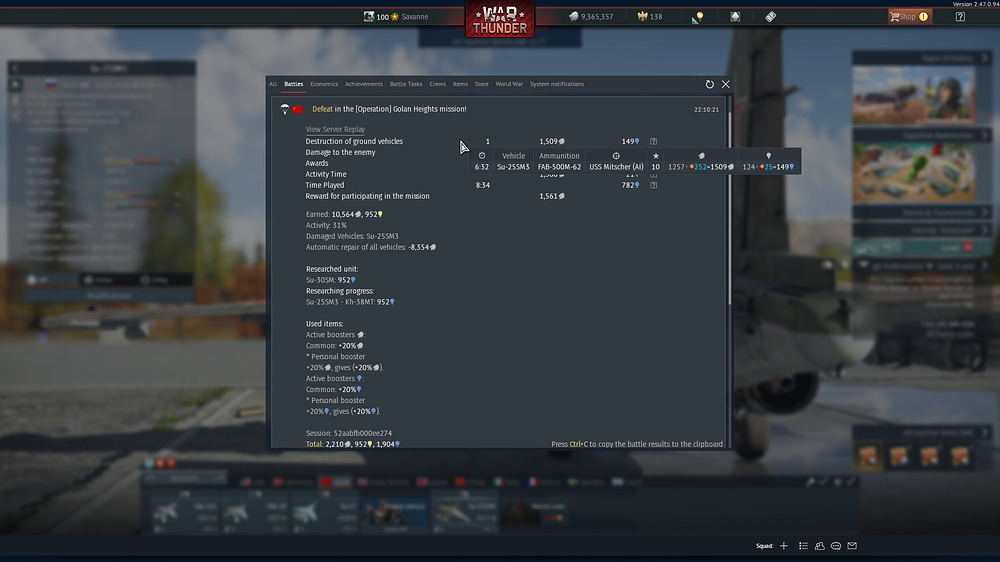Click the Total earnings line
Viewport: 1000px width, 562px height.
[x=353, y=444]
